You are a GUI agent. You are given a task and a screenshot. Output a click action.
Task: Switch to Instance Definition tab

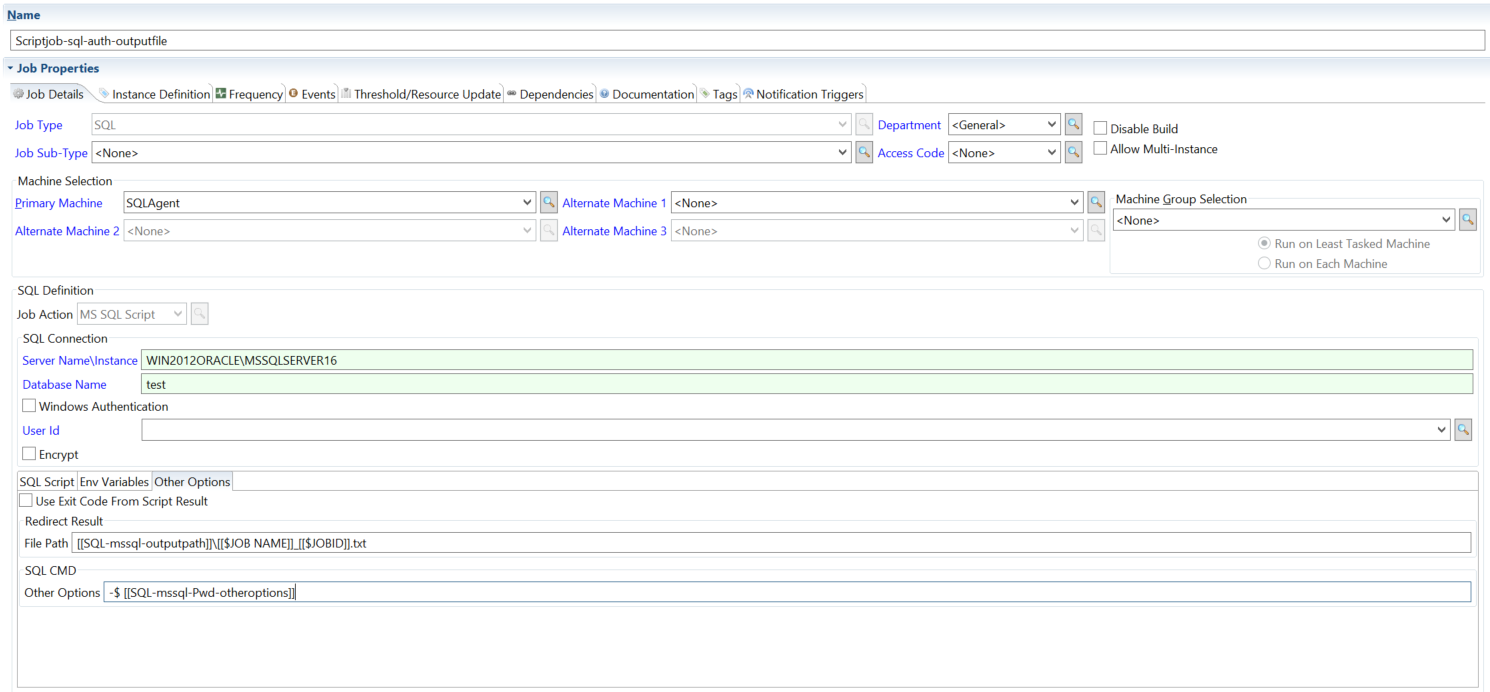pos(154,94)
